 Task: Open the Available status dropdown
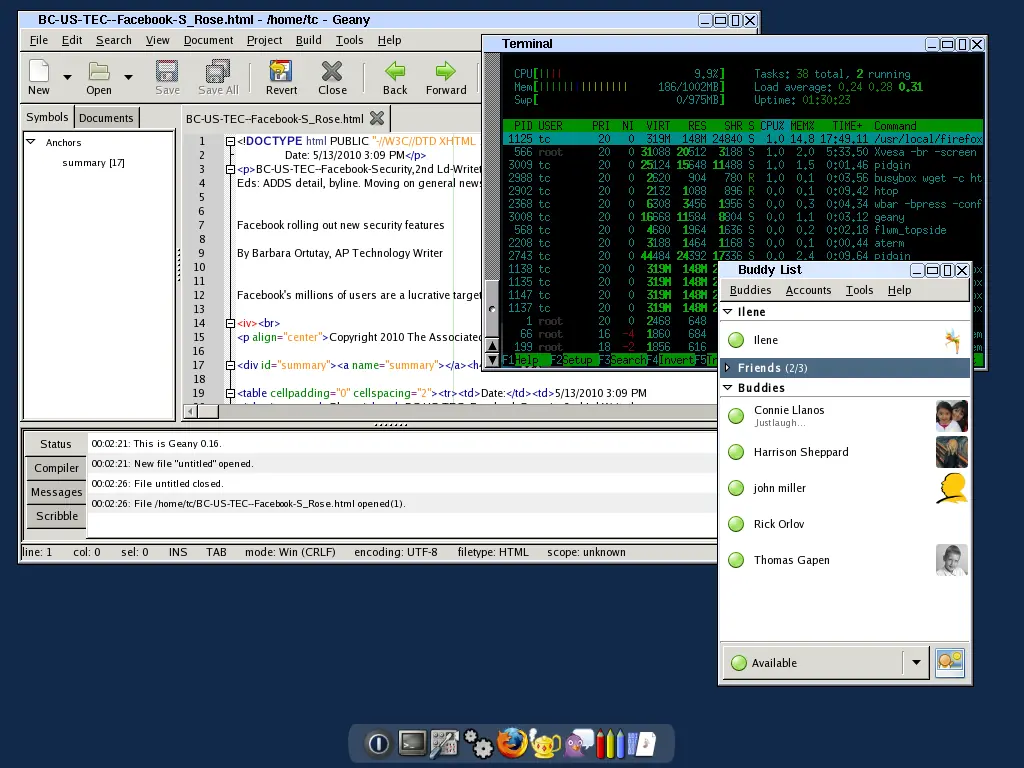pos(916,662)
